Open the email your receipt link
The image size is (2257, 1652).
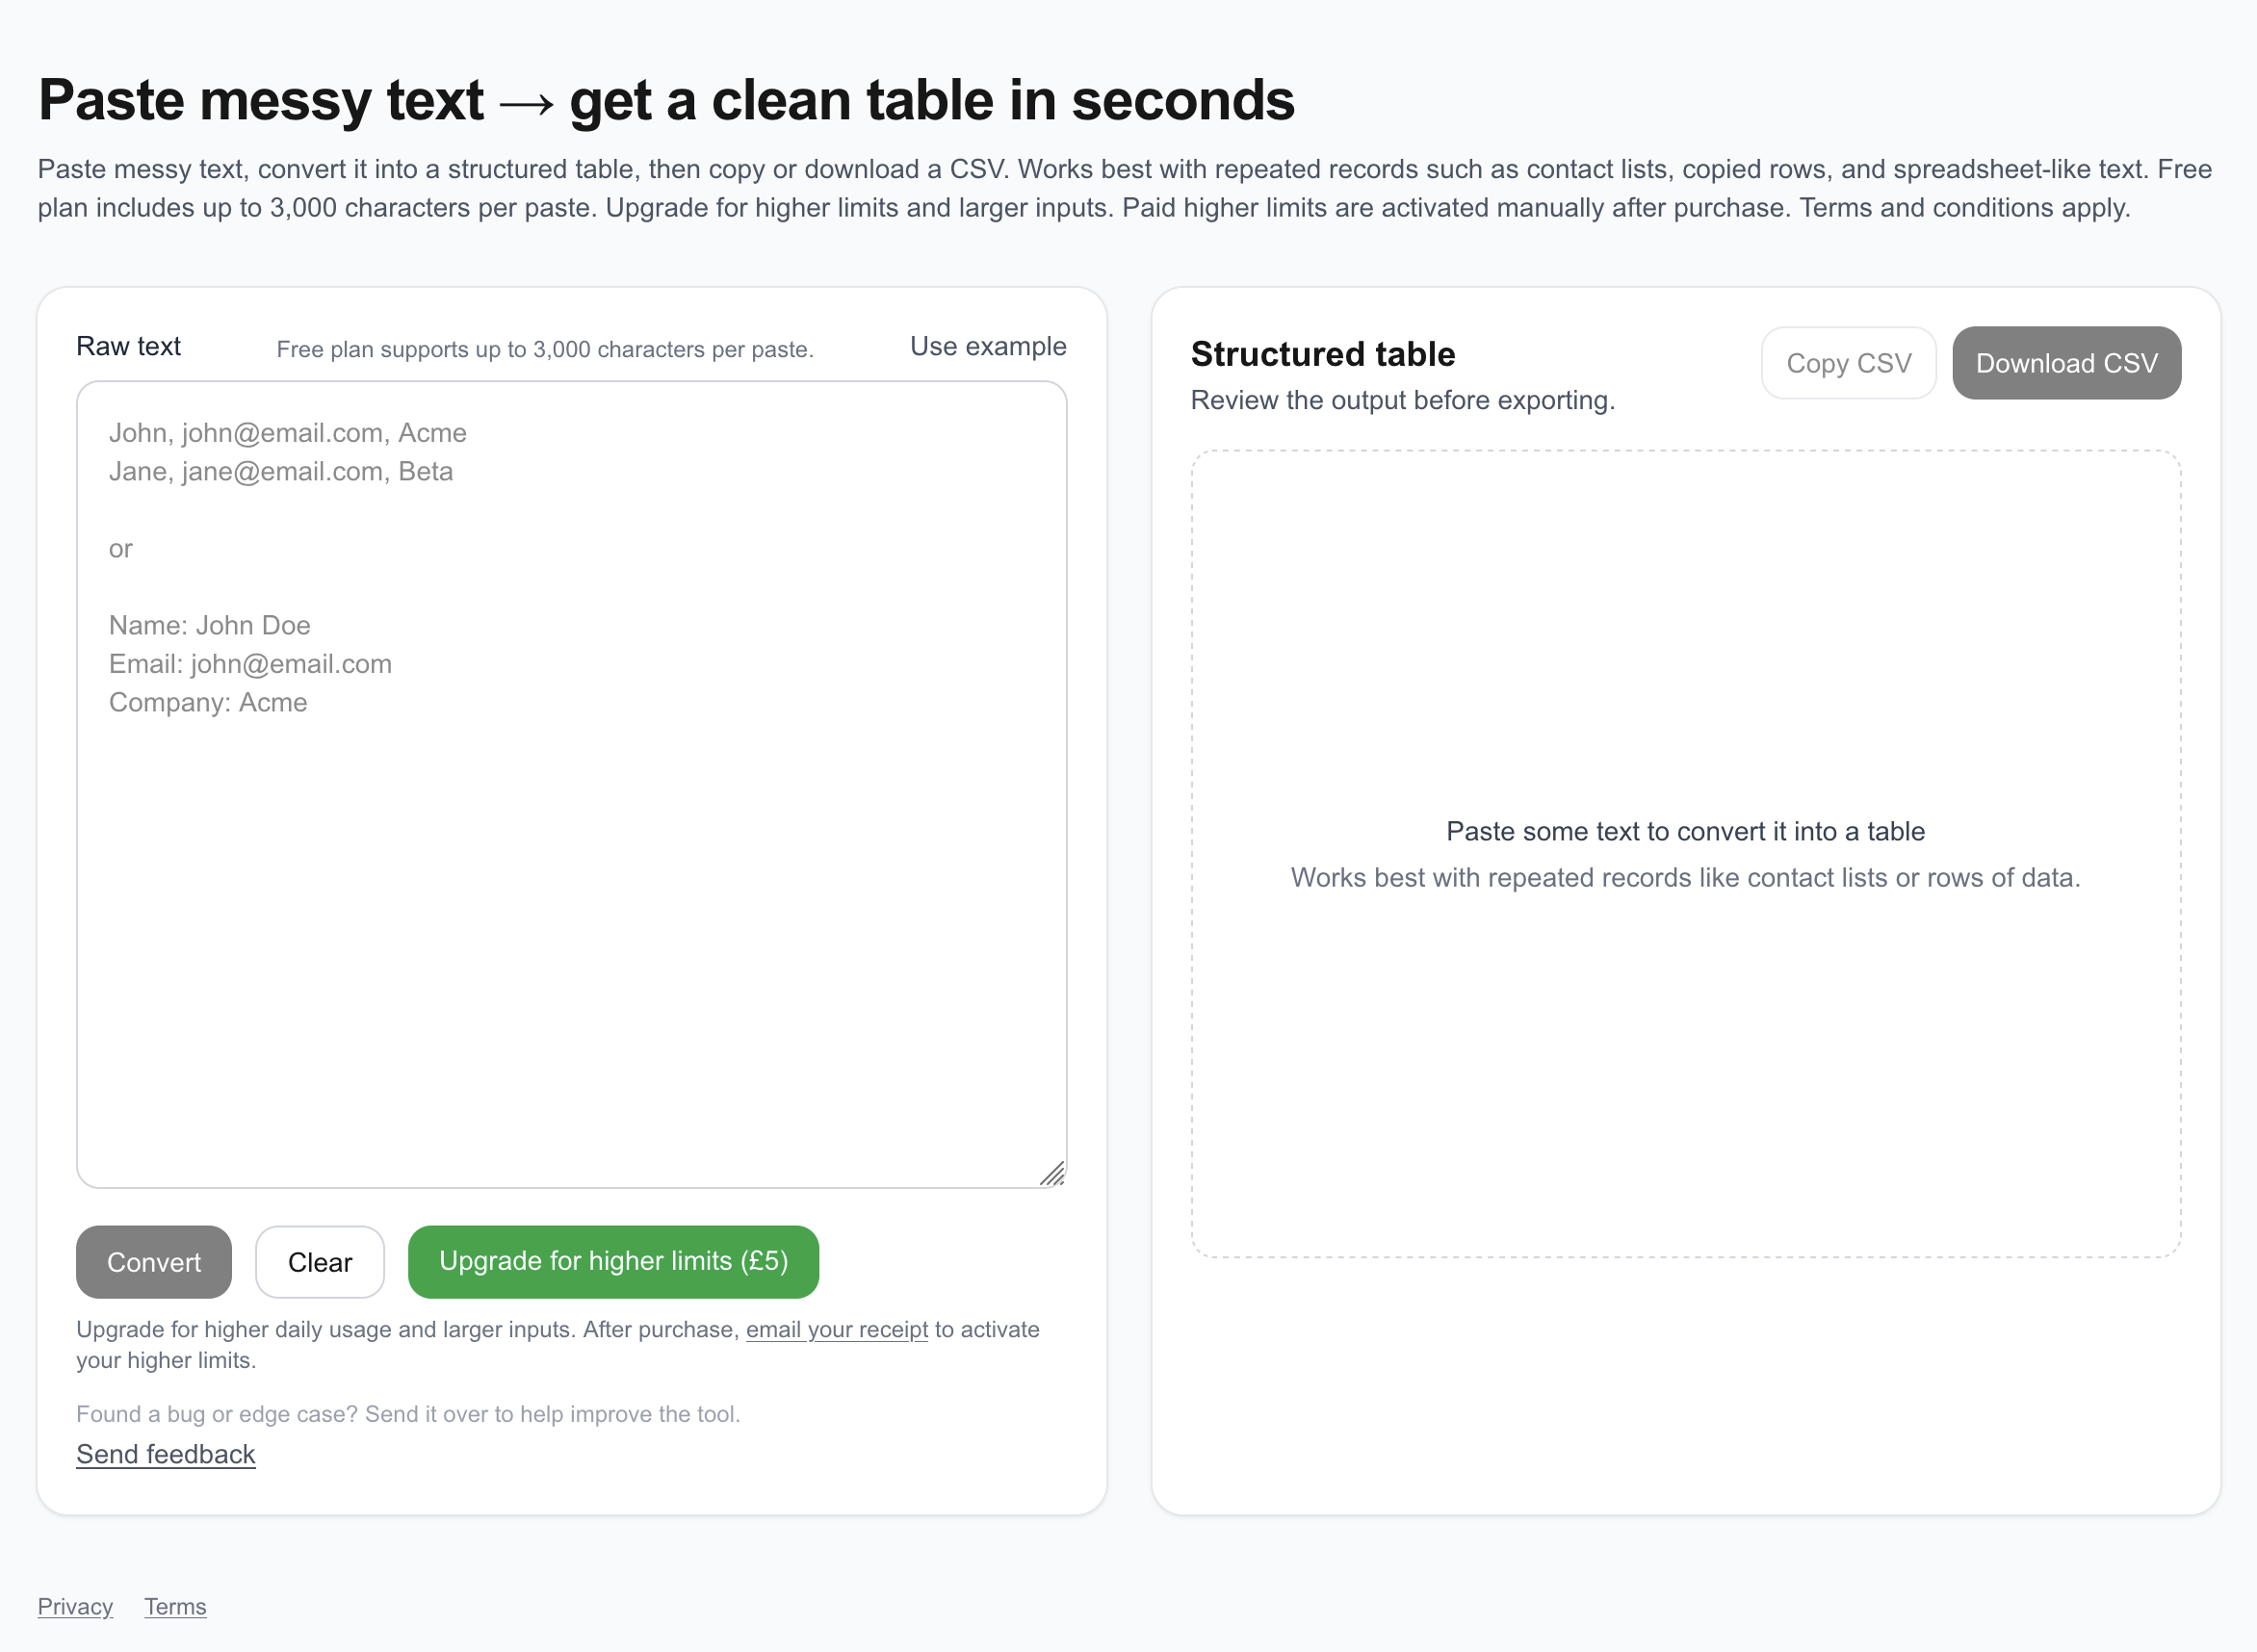click(836, 1329)
